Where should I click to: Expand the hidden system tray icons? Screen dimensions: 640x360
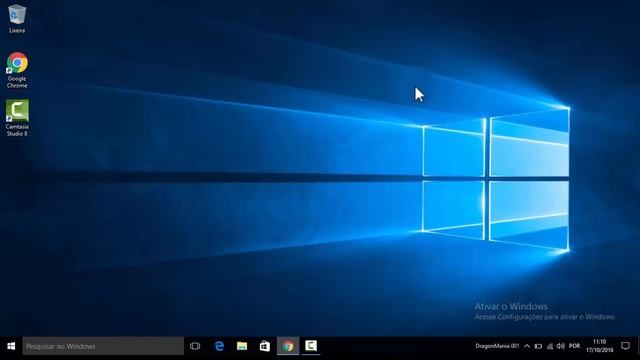pos(527,346)
